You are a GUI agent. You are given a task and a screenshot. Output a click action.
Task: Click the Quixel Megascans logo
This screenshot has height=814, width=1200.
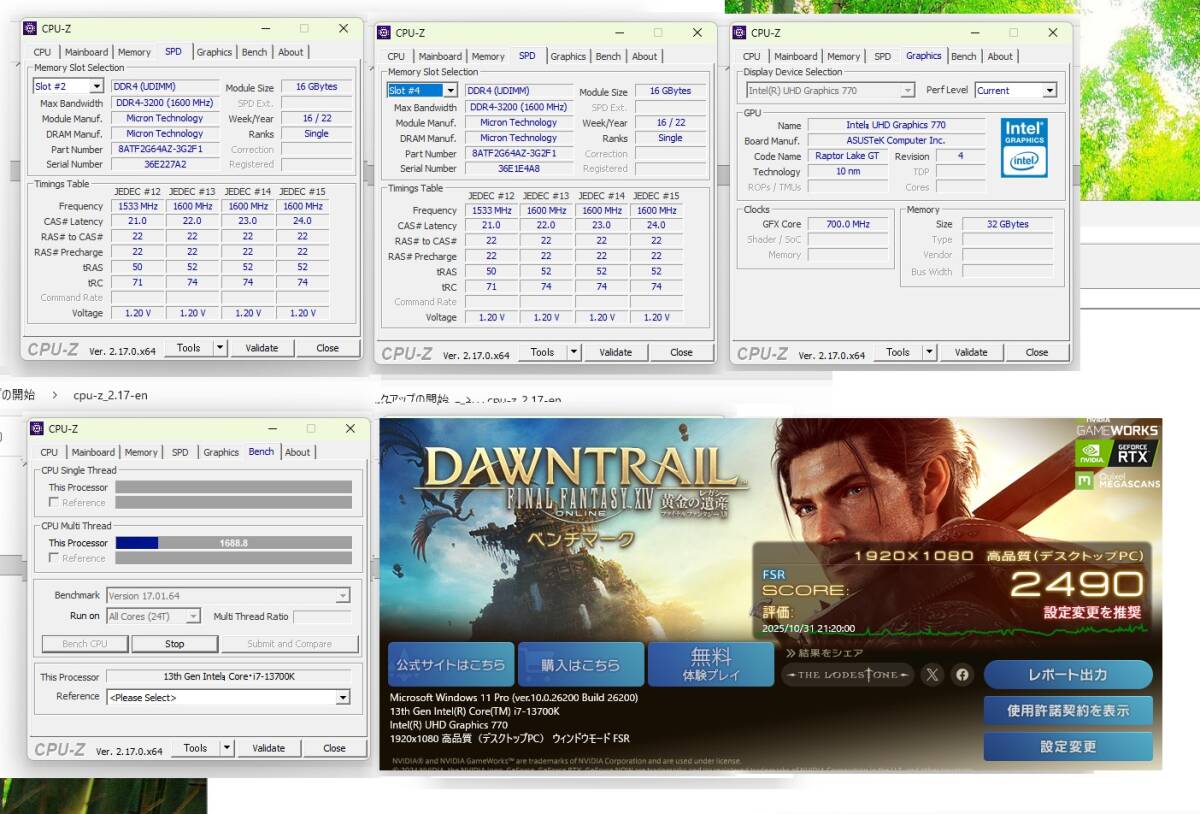[1116, 481]
